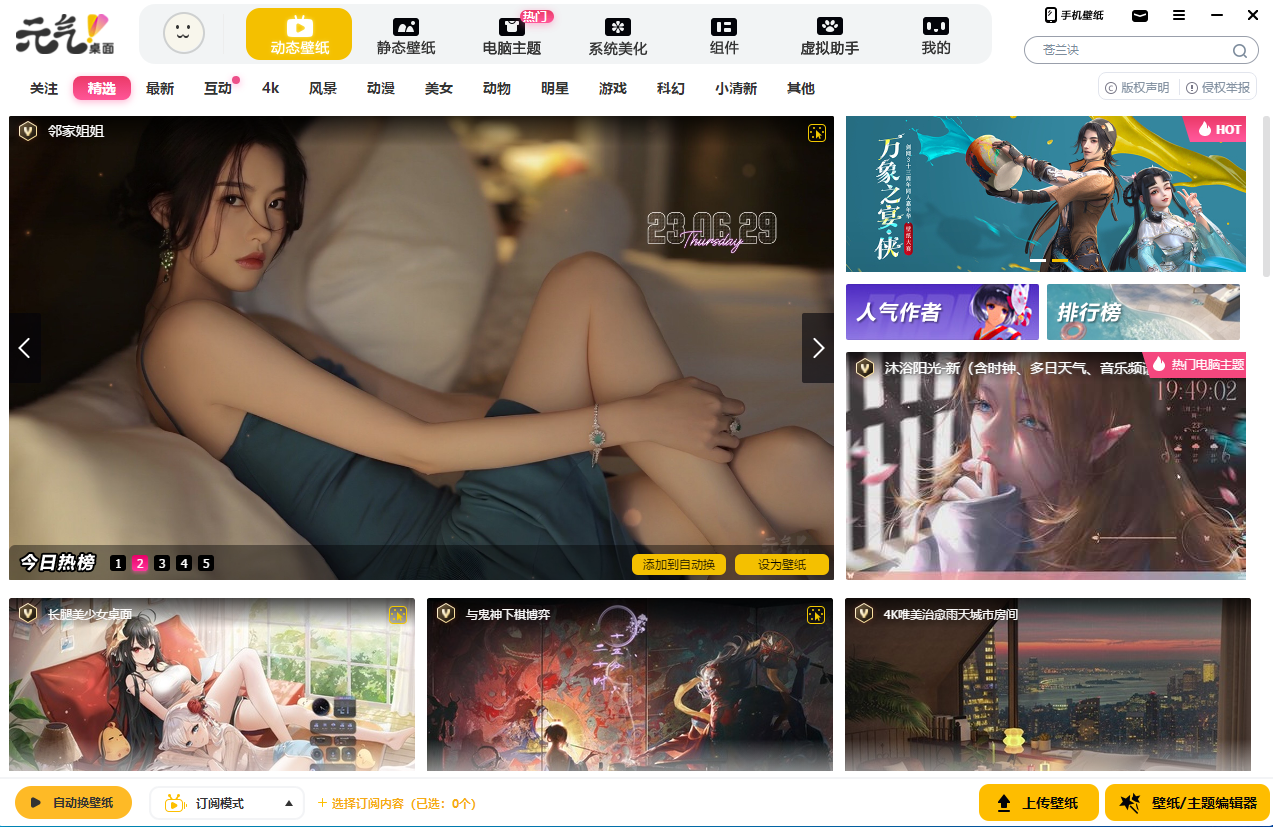
Task: Click the 元气桌面 app logo
Action: point(65,34)
